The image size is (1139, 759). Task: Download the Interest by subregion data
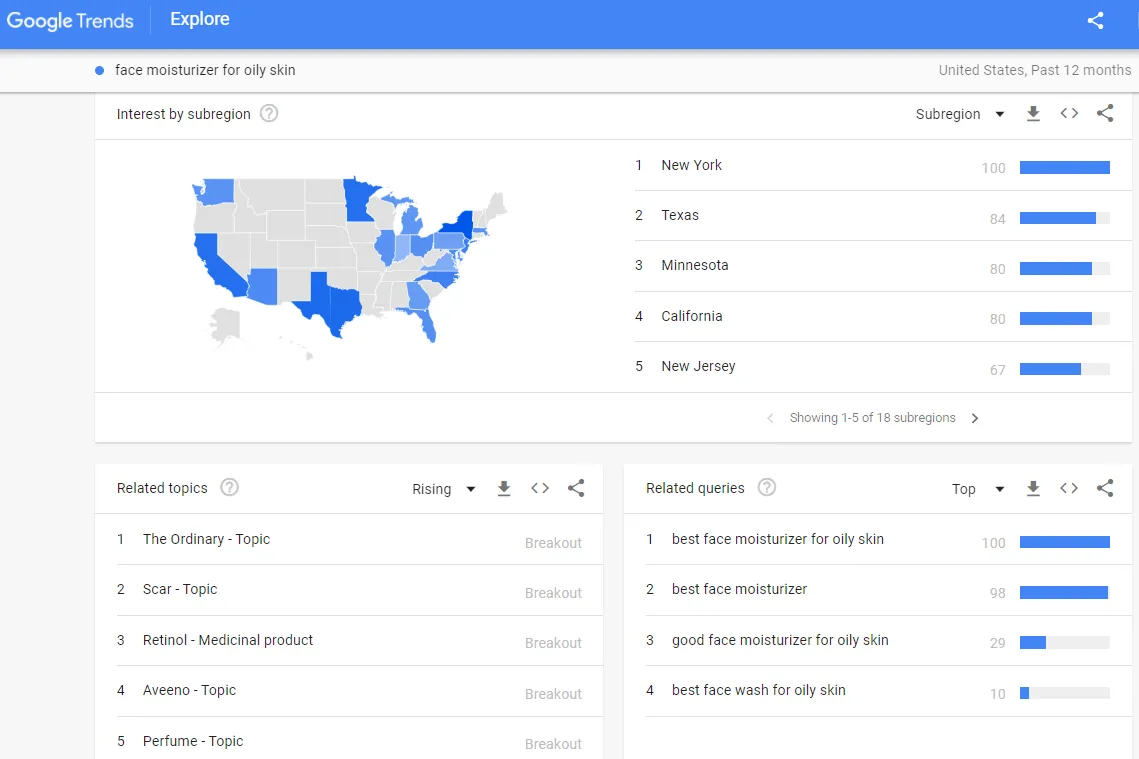[x=1033, y=114]
